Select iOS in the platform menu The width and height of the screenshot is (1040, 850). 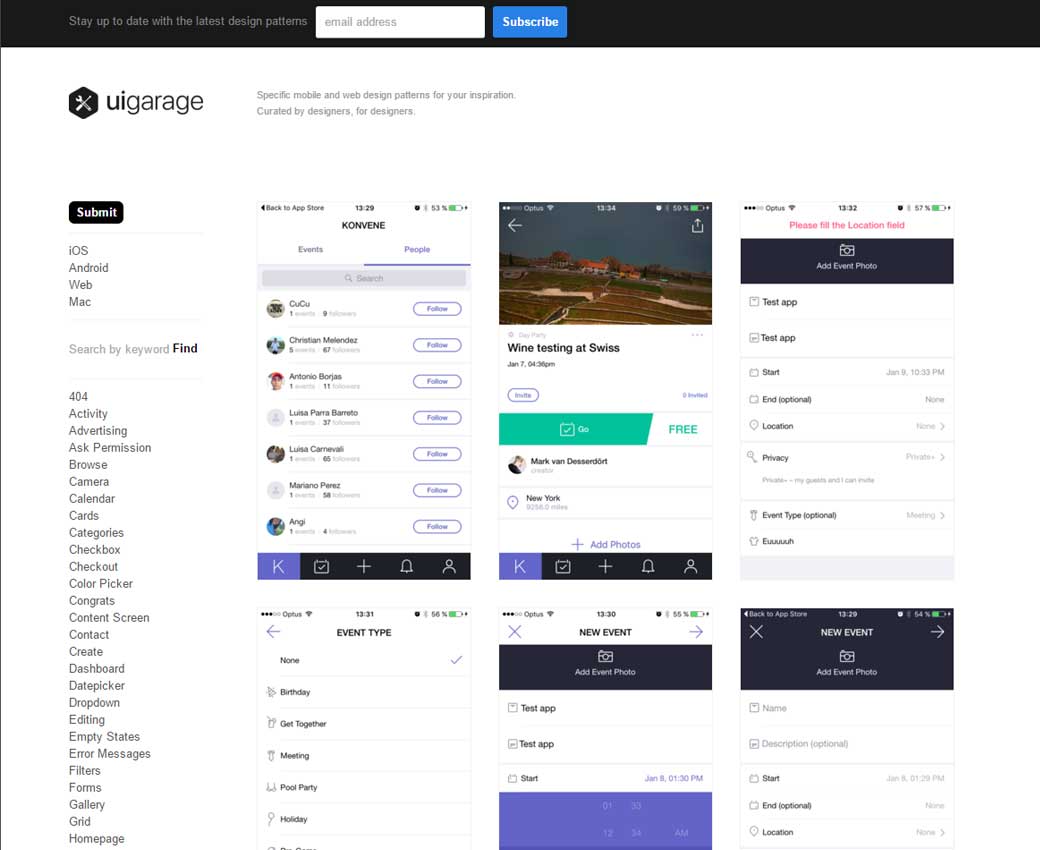coord(78,251)
